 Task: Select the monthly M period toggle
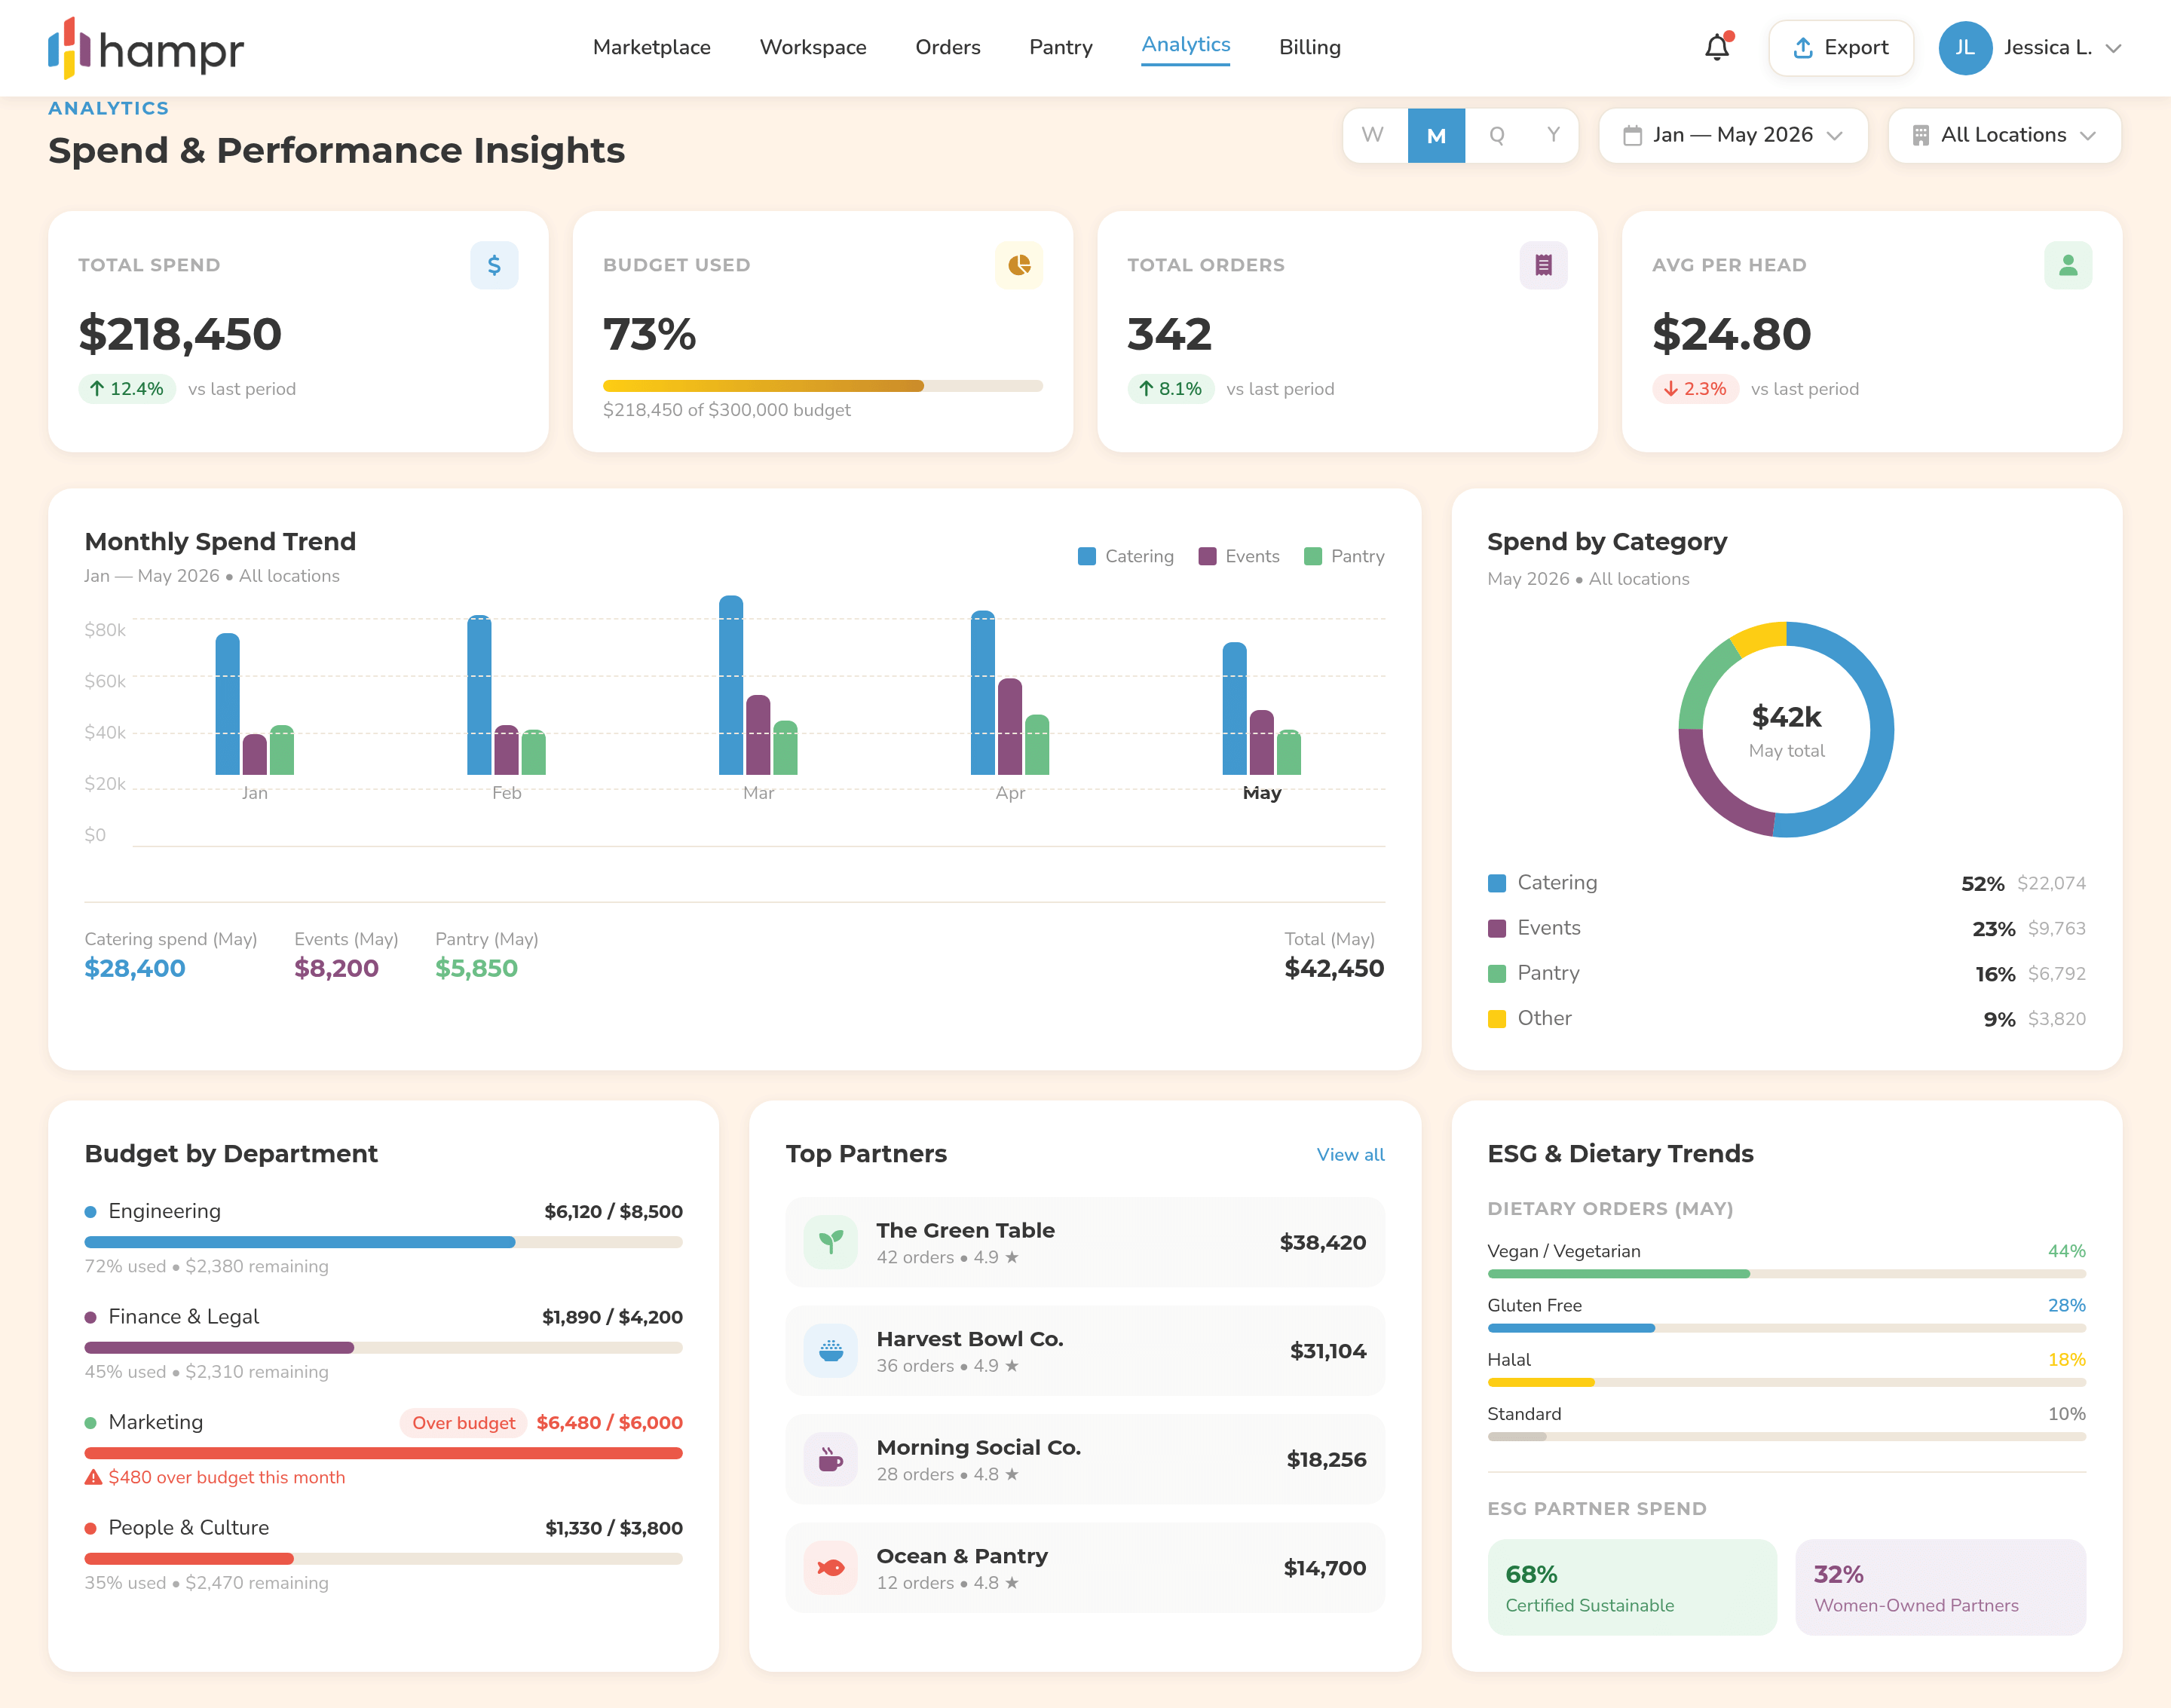point(1436,135)
